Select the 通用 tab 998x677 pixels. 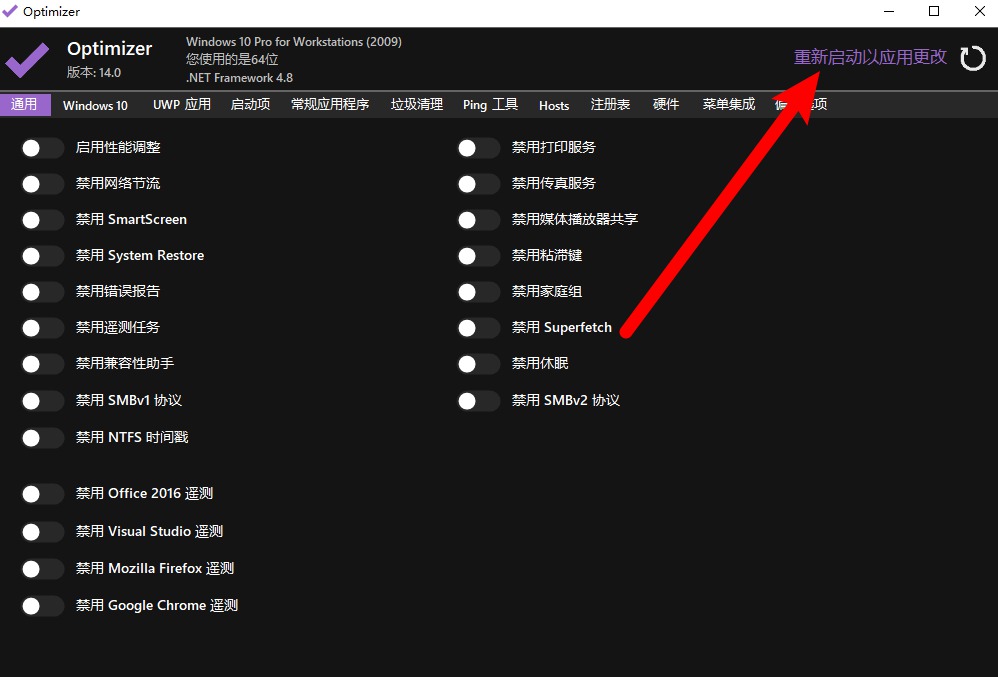point(25,104)
